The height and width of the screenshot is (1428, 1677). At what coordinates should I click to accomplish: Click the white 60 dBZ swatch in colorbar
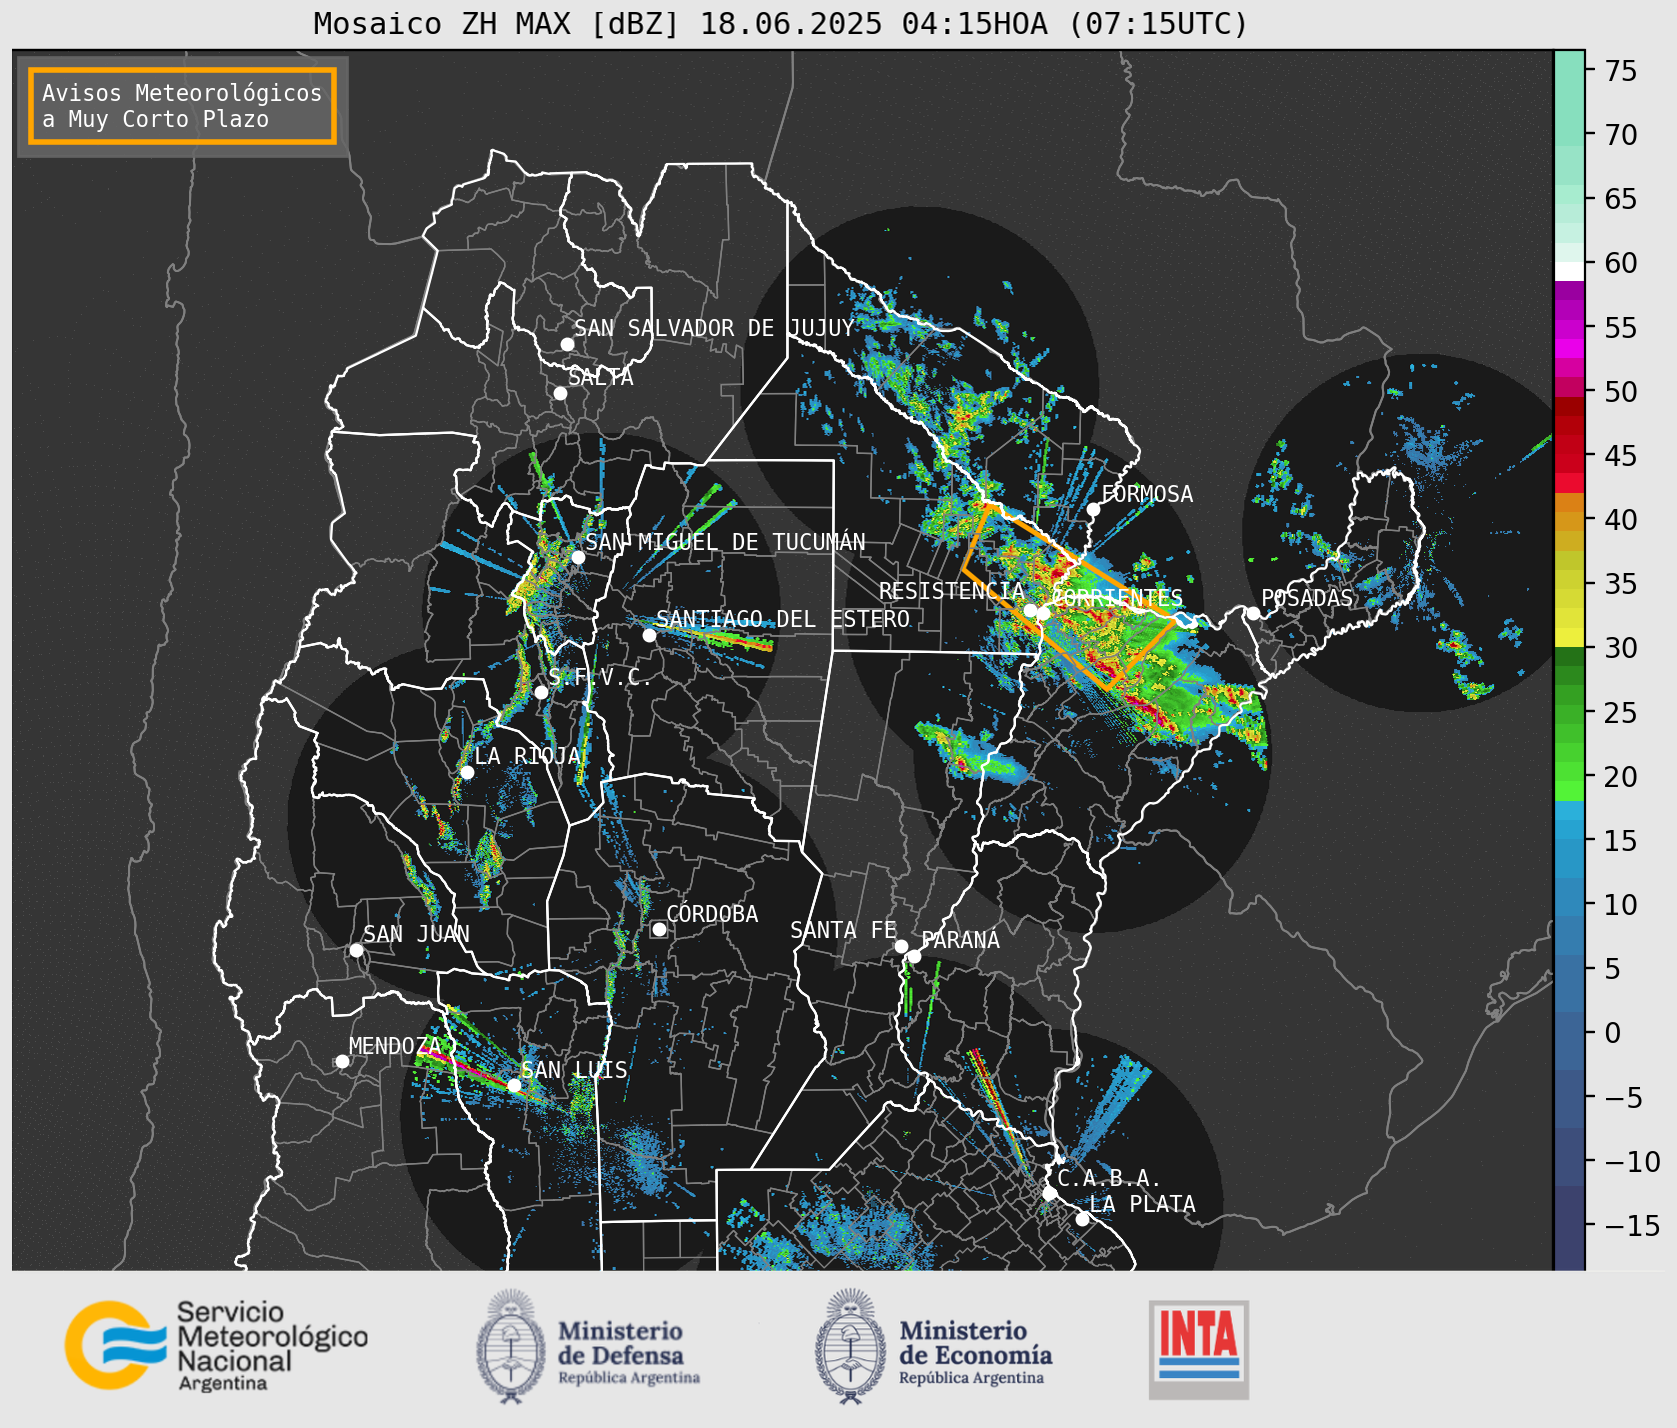click(1569, 271)
